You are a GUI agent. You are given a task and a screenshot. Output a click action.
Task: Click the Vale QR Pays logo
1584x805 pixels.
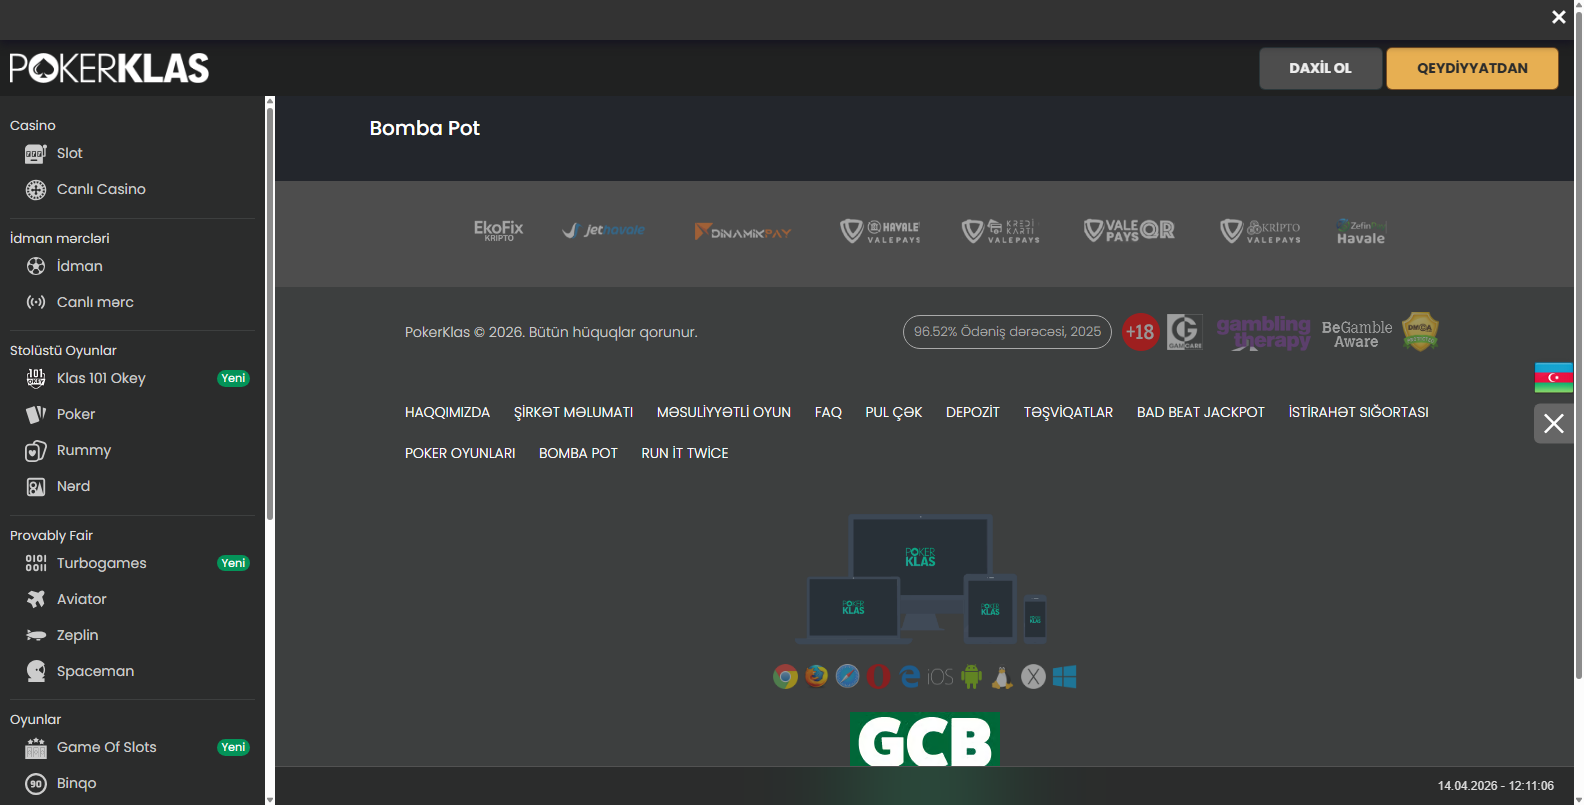pyautogui.click(x=1129, y=231)
